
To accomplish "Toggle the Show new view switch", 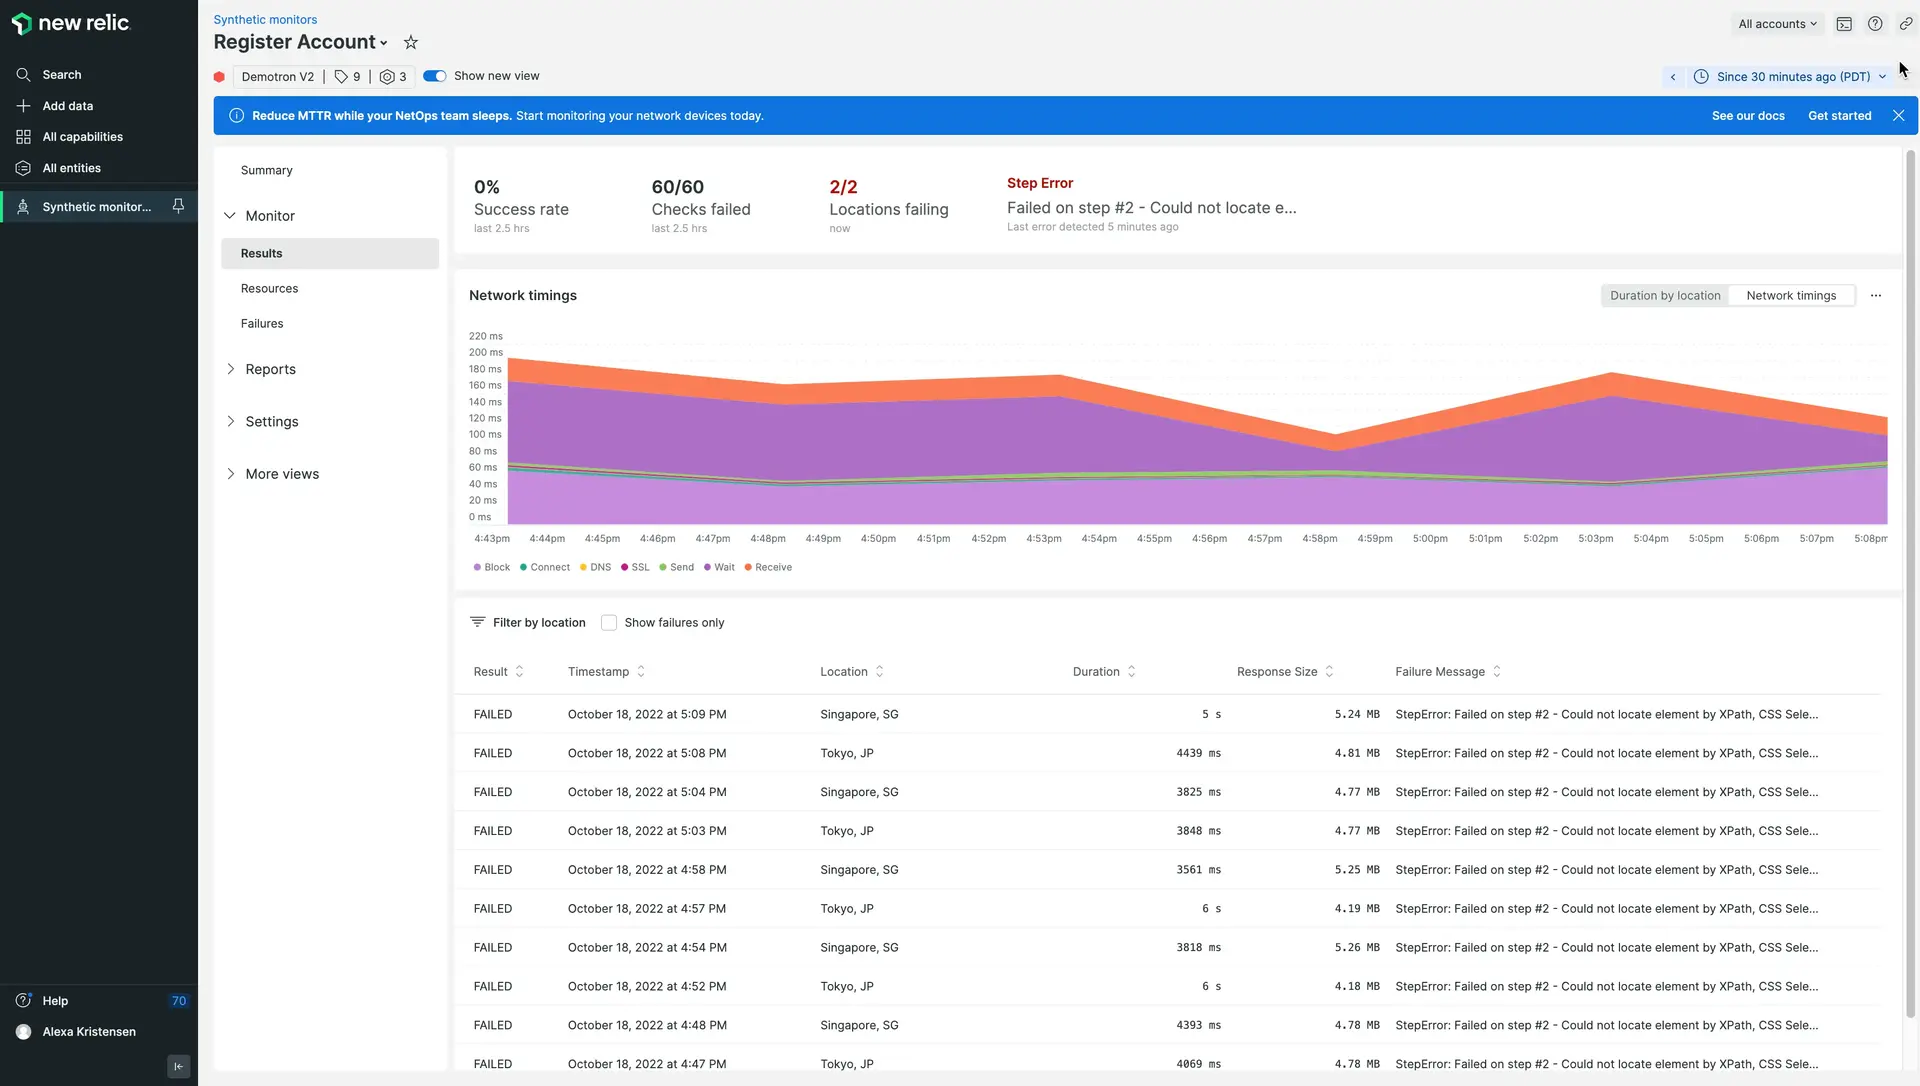I will (435, 76).
